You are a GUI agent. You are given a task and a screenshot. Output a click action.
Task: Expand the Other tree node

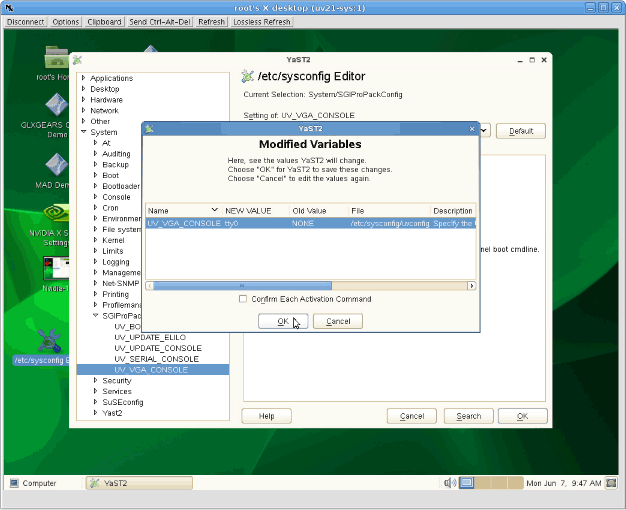click(x=83, y=121)
